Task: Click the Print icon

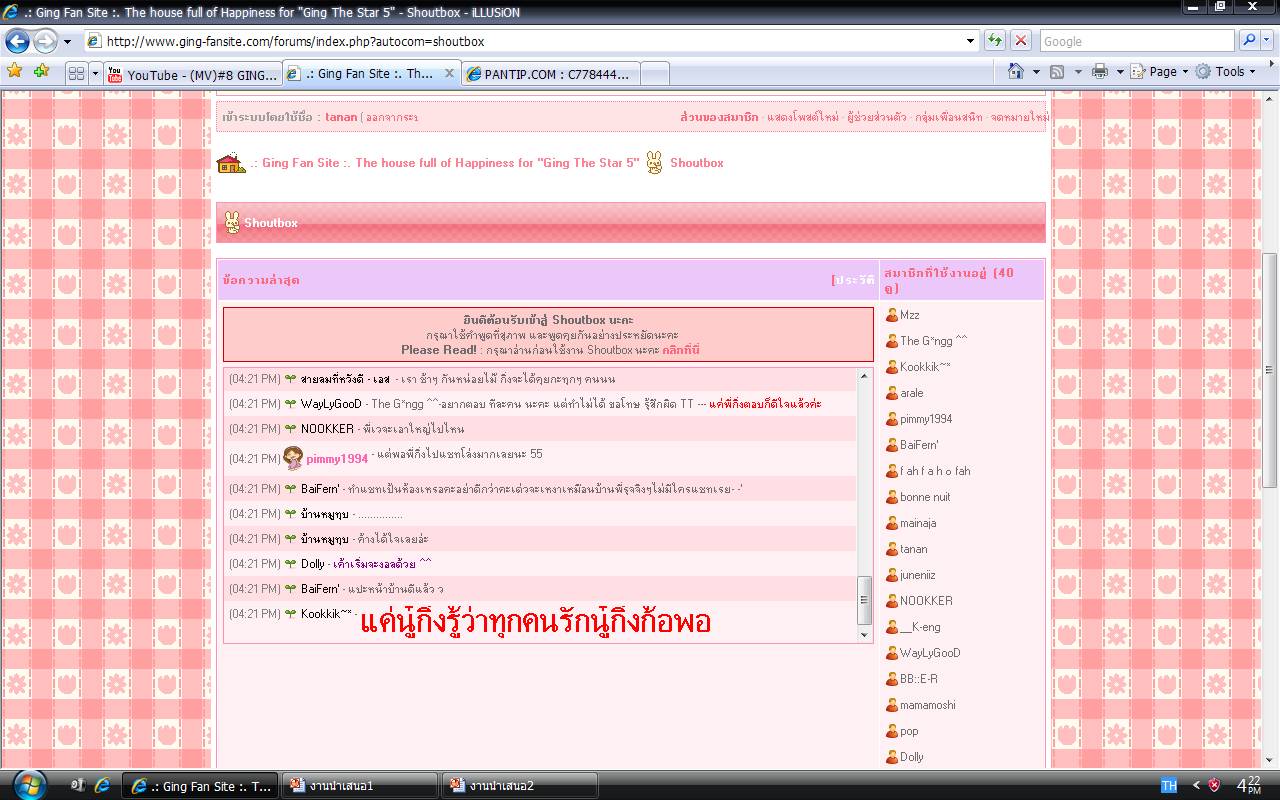Action: click(1100, 71)
